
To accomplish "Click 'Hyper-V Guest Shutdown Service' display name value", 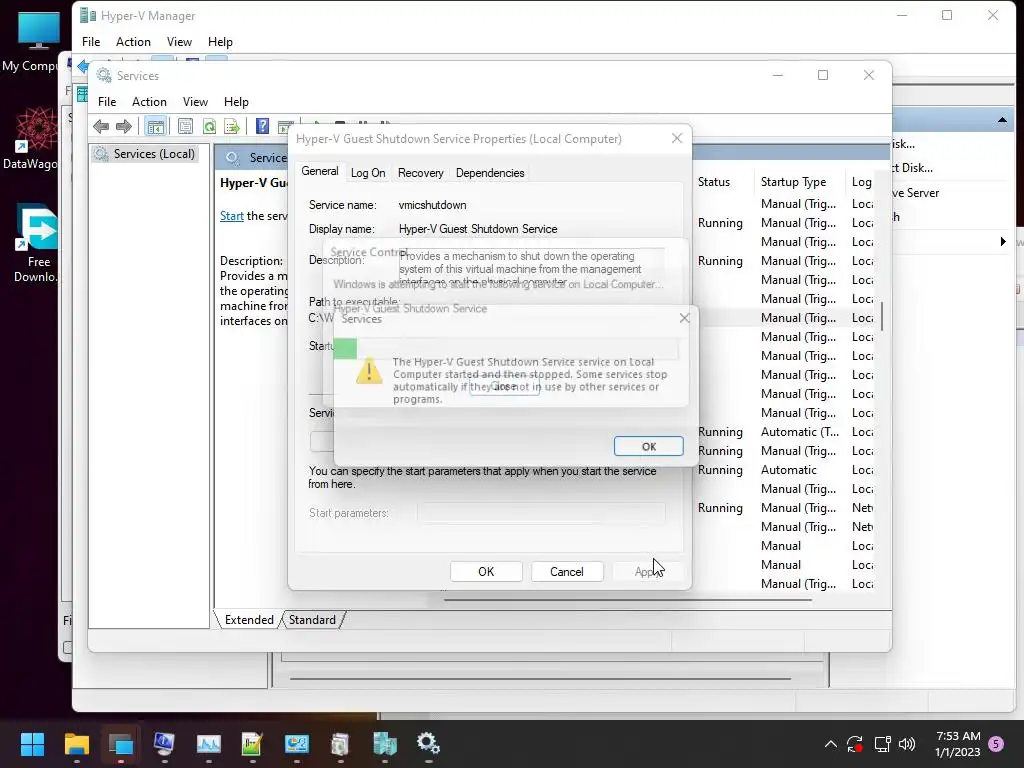I will pos(477,229).
